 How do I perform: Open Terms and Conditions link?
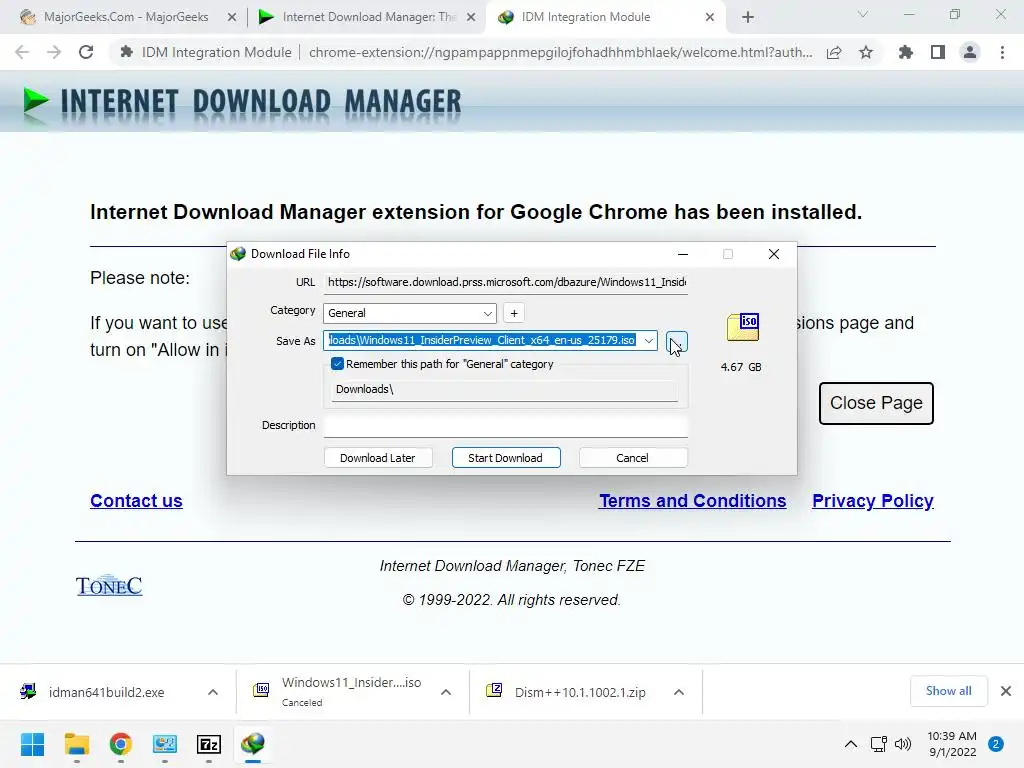[693, 501]
